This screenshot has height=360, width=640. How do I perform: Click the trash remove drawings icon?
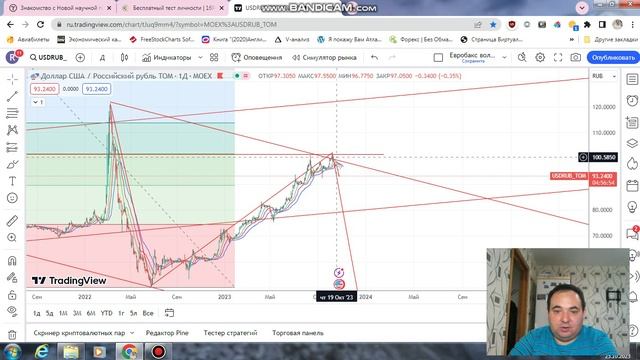[x=12, y=335]
